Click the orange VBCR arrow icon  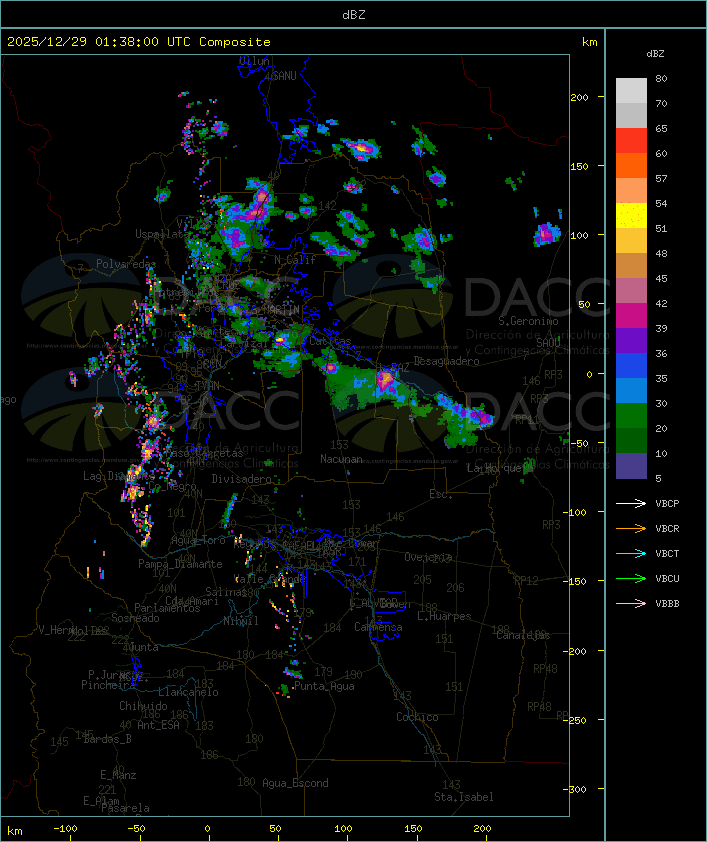[631, 528]
